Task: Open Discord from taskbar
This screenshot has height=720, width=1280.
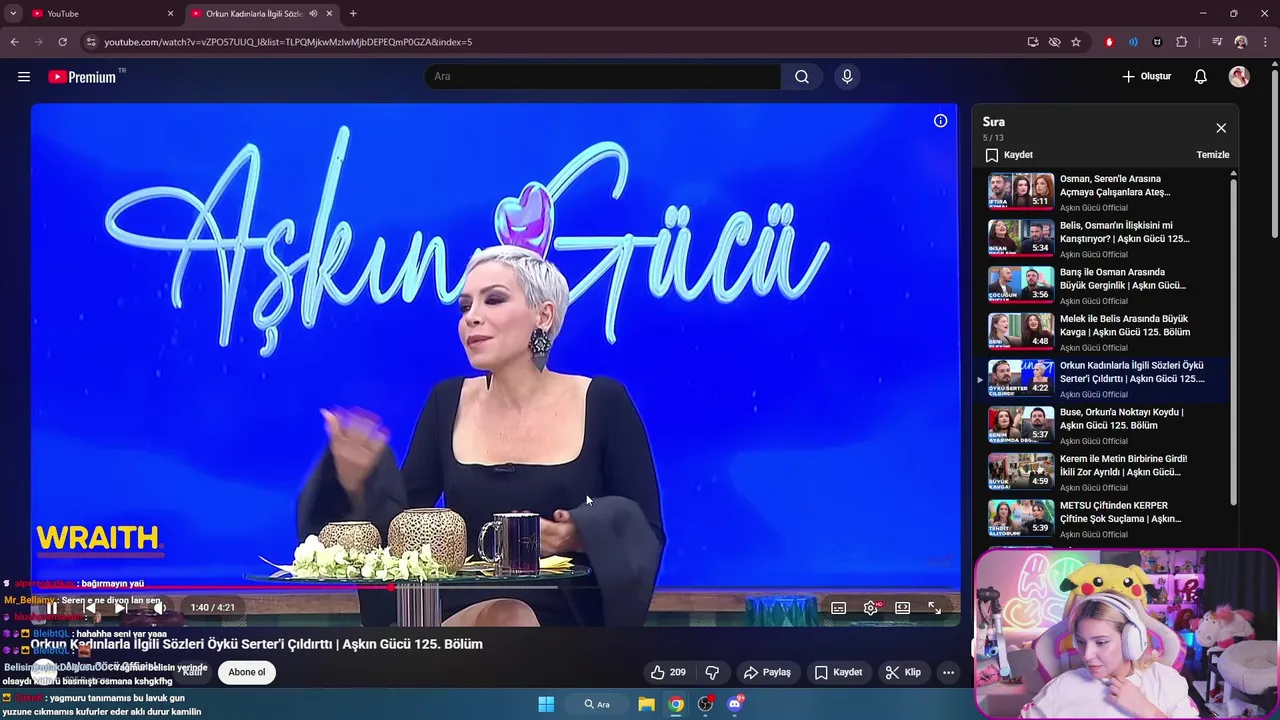Action: pos(735,704)
